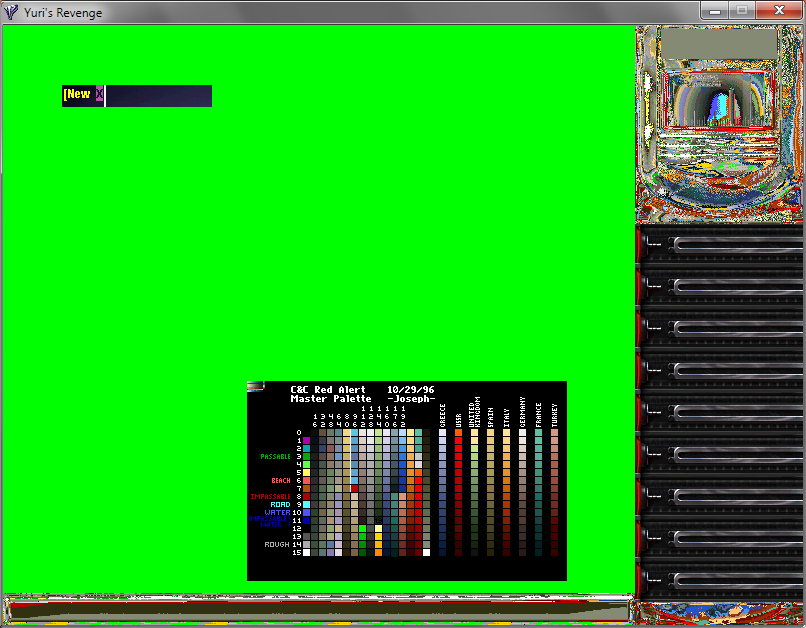This screenshot has height=628, width=806.
Task: Click the ROAD label in the palette
Action: pyautogui.click(x=278, y=504)
